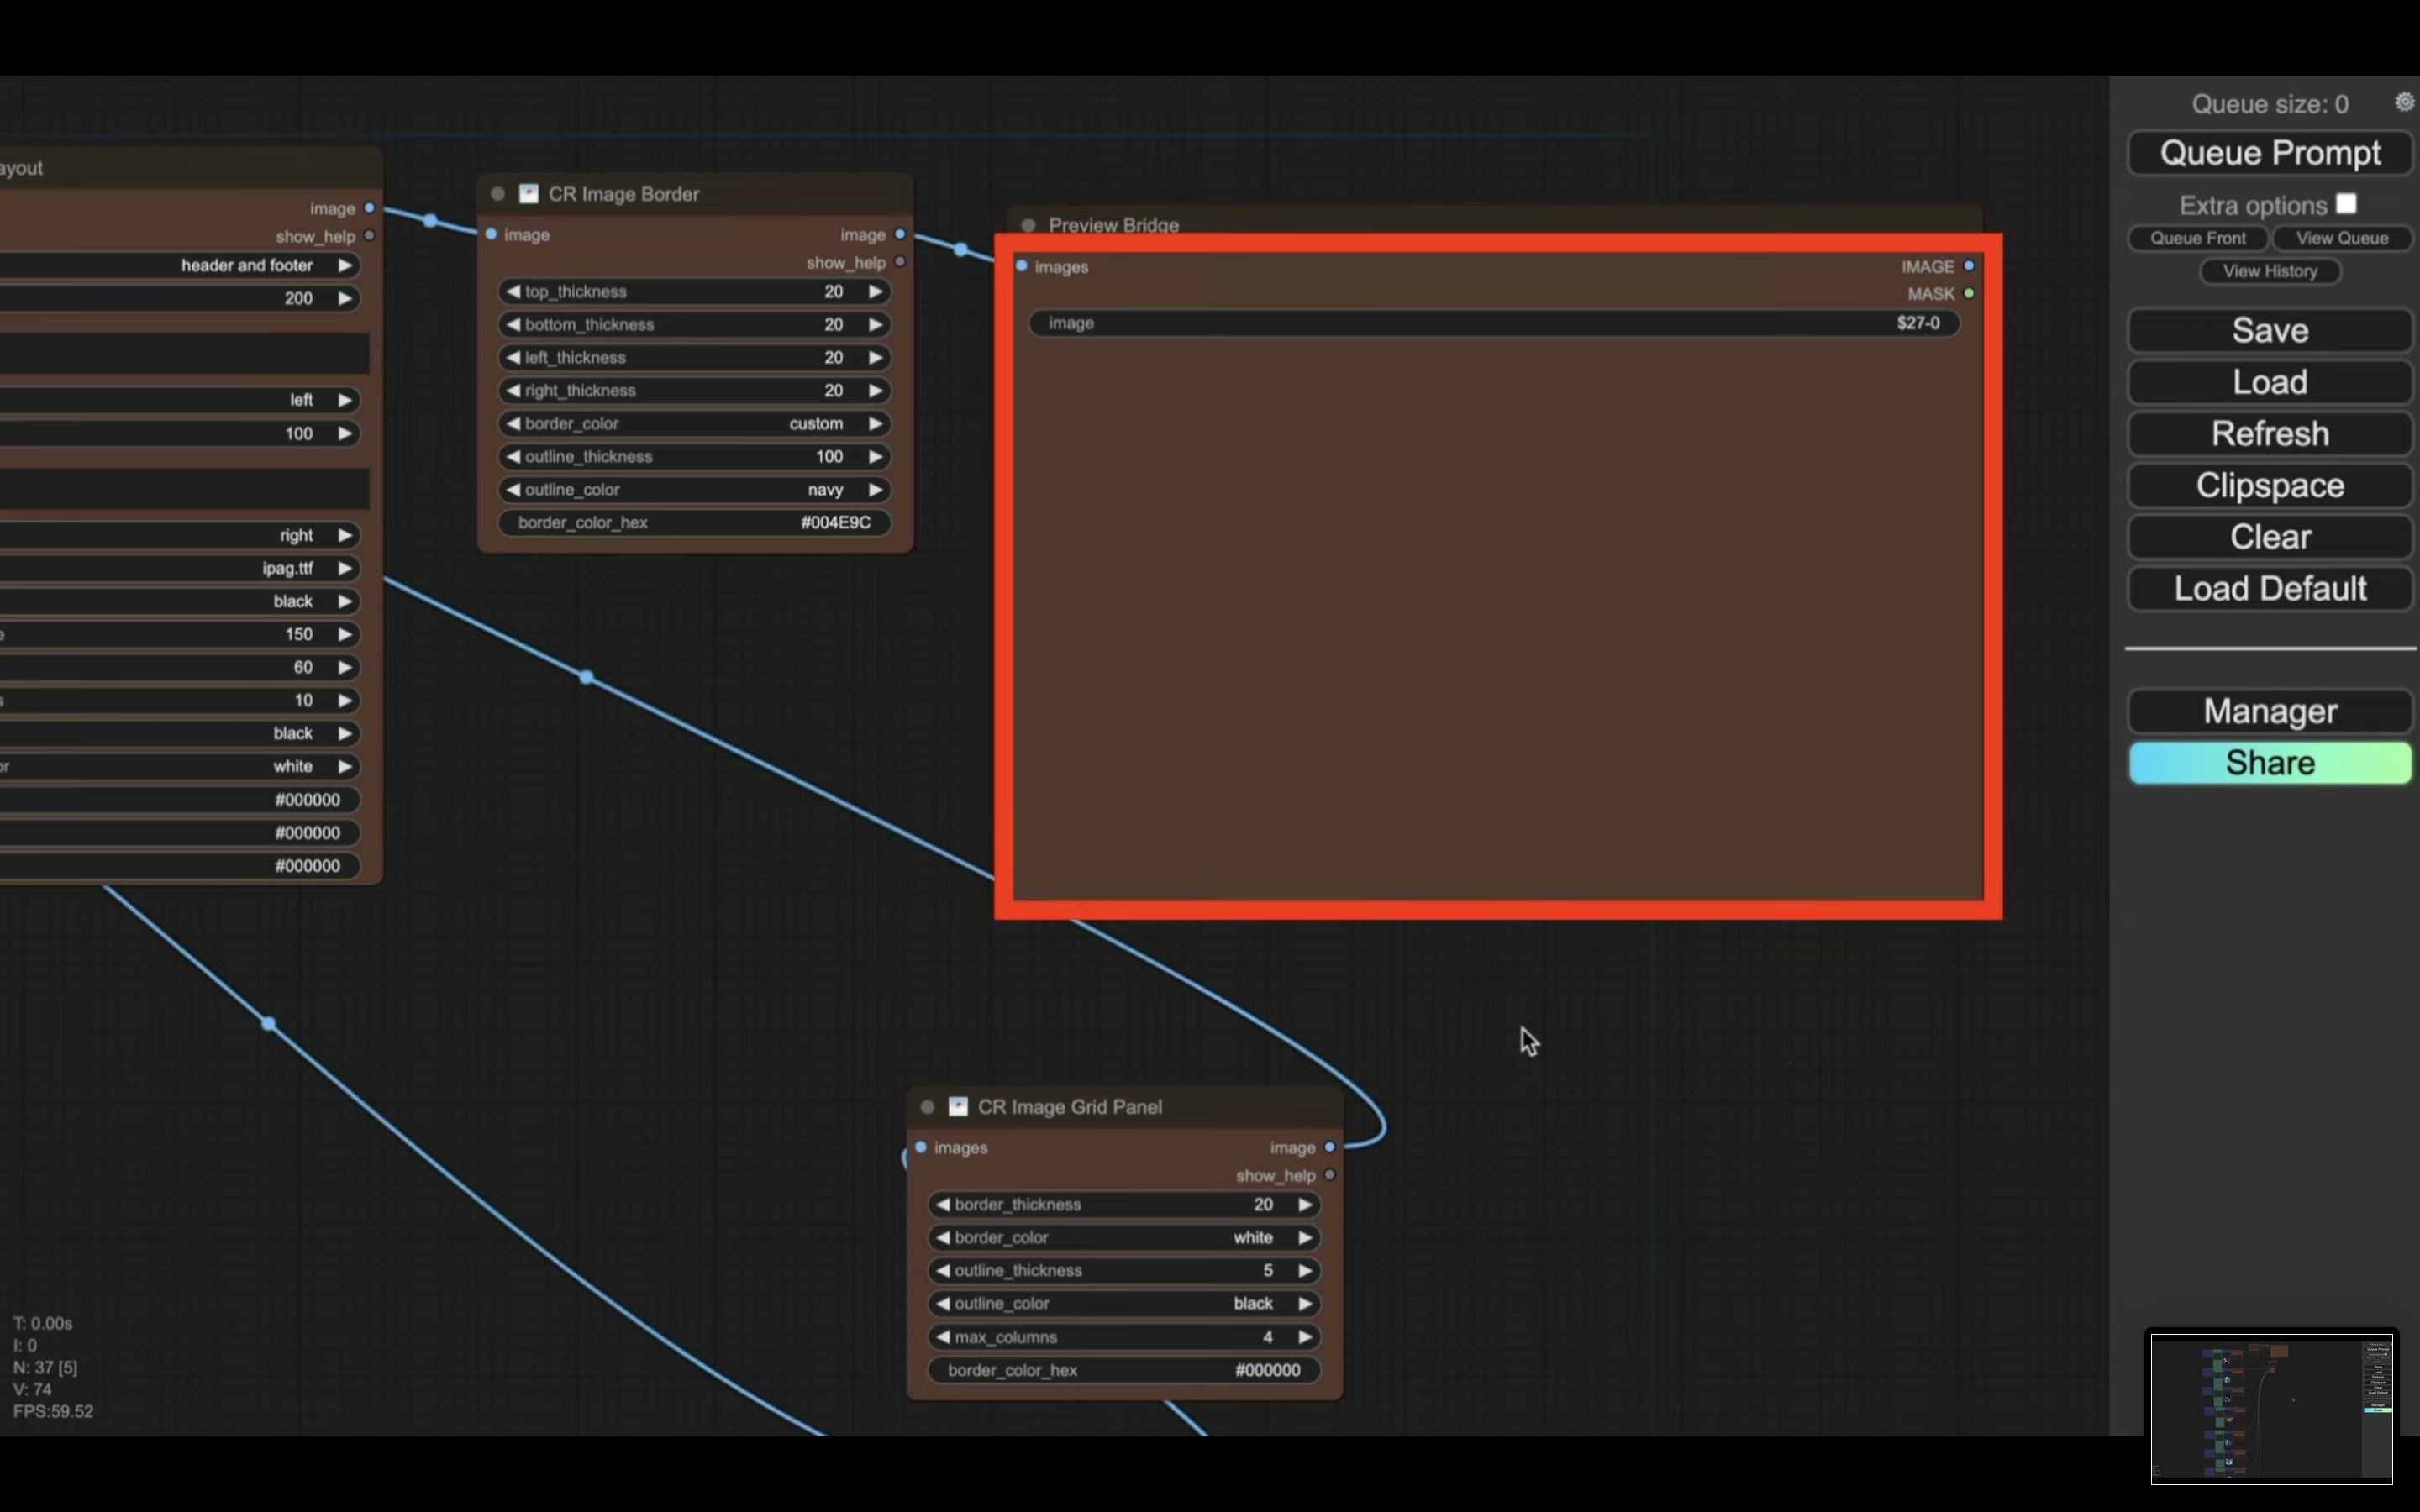The image size is (2420, 1512).
Task: Decrease max_columns value 4
Action: point(943,1337)
